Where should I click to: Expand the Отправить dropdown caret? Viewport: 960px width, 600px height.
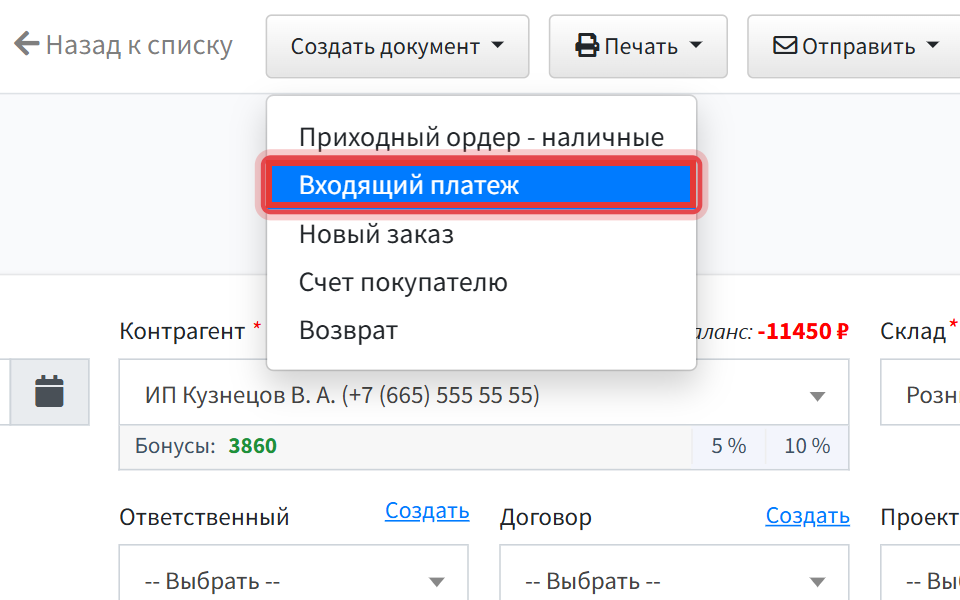pos(932,45)
